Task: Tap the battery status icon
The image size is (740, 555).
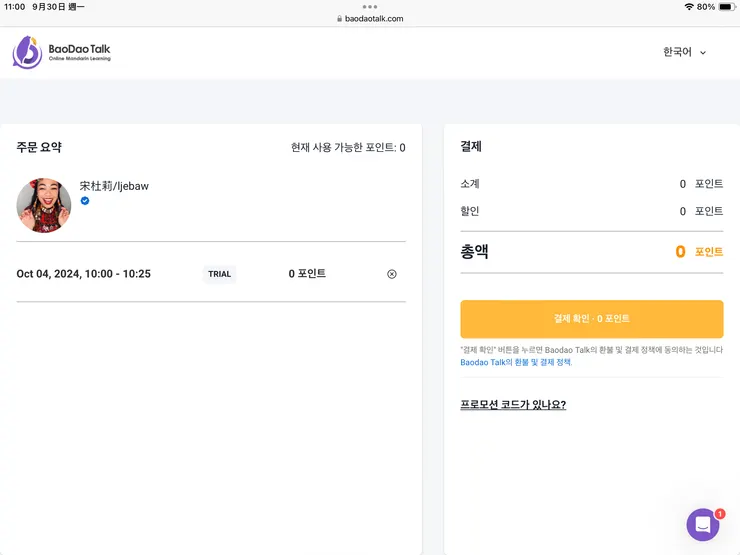Action: pos(725,7)
